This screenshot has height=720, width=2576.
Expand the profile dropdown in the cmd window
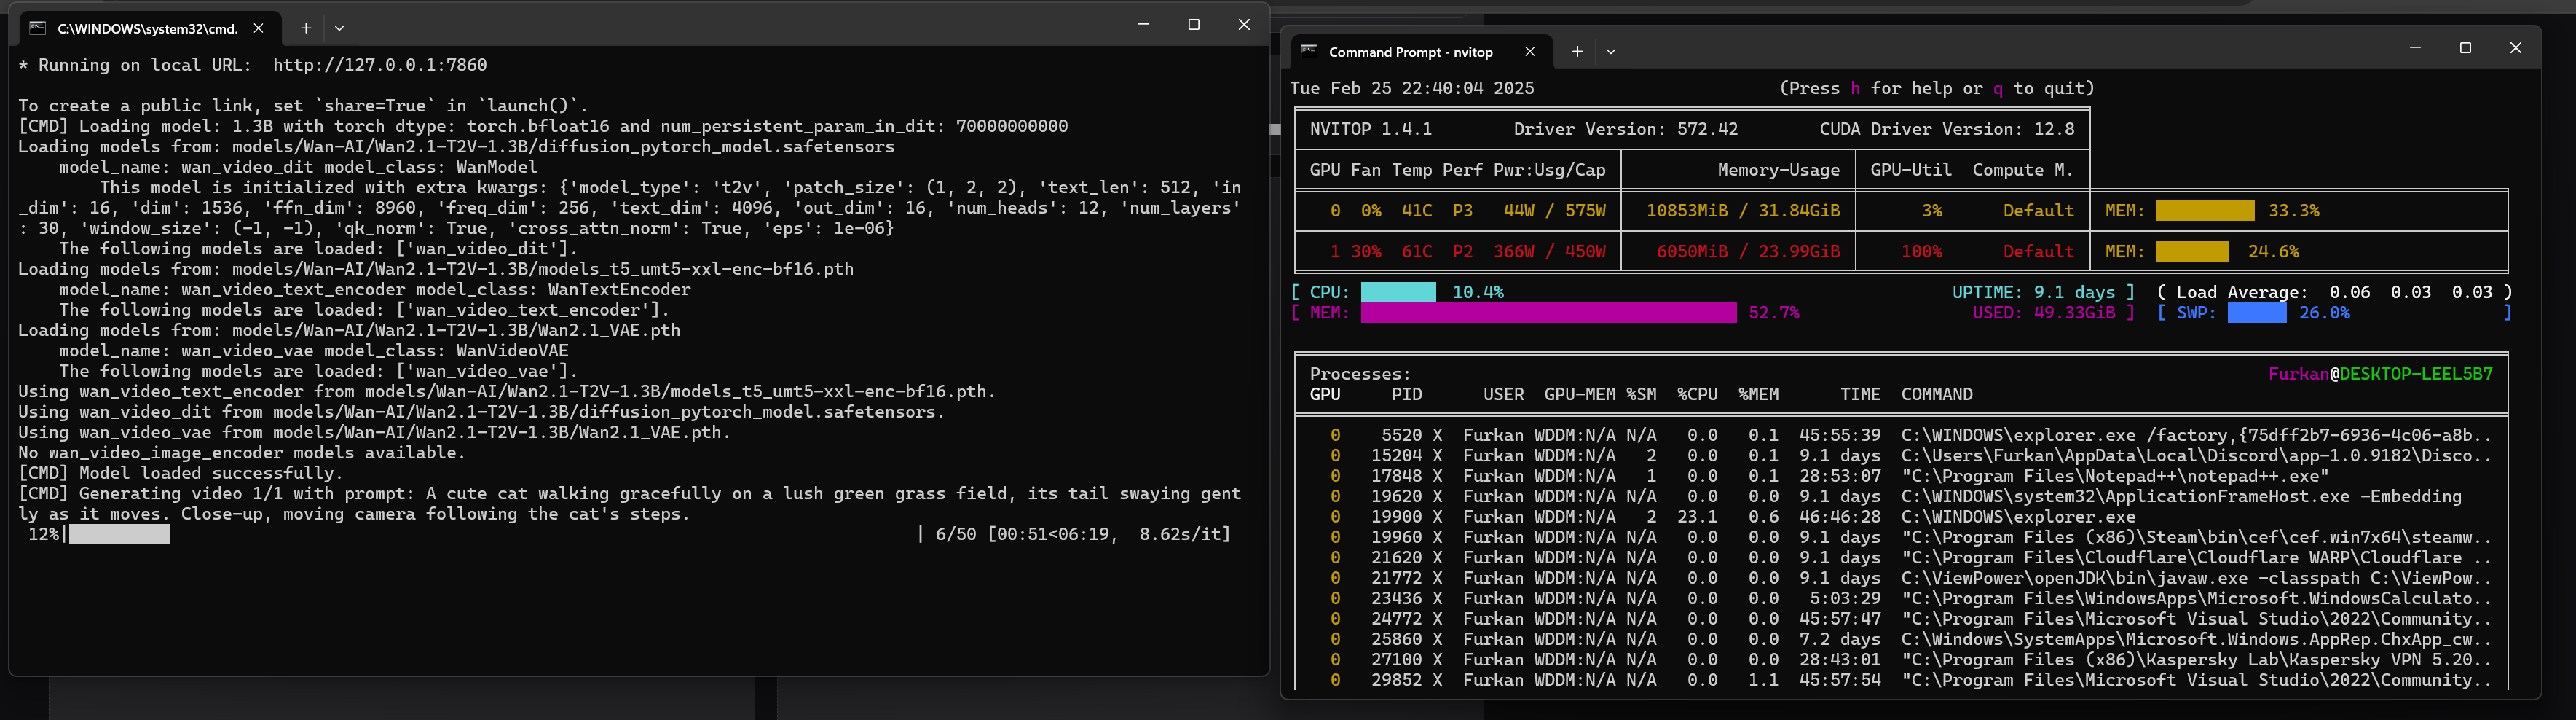[x=339, y=28]
